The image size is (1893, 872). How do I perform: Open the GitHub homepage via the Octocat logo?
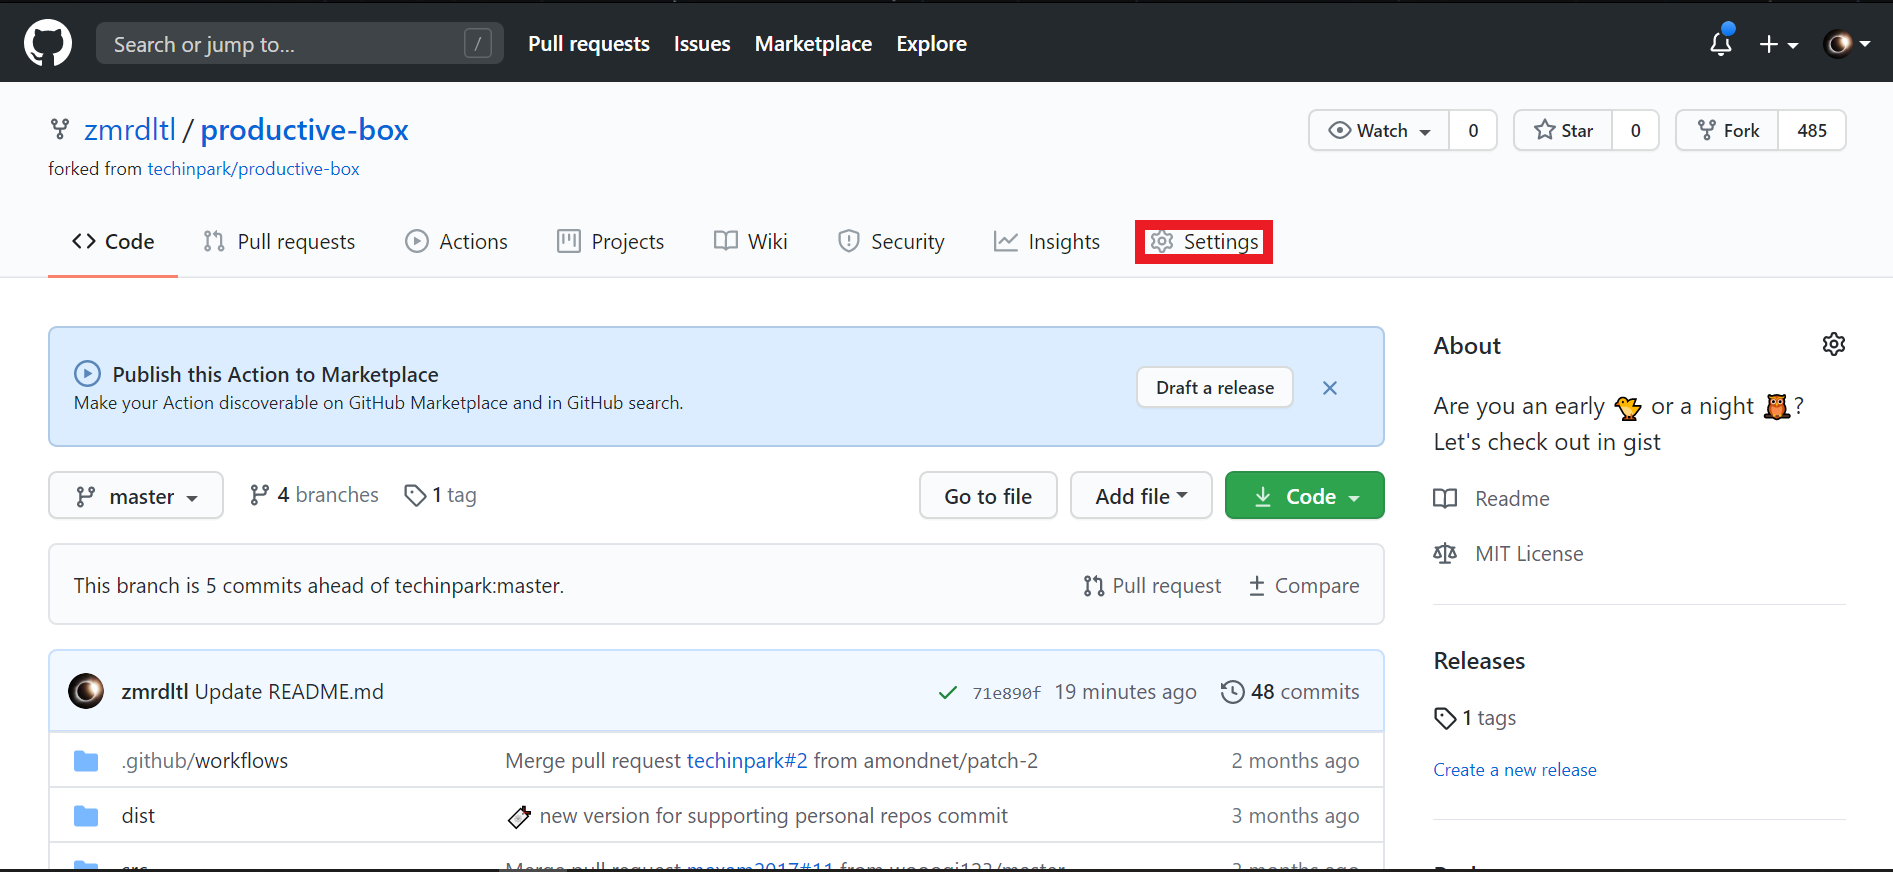coord(48,44)
